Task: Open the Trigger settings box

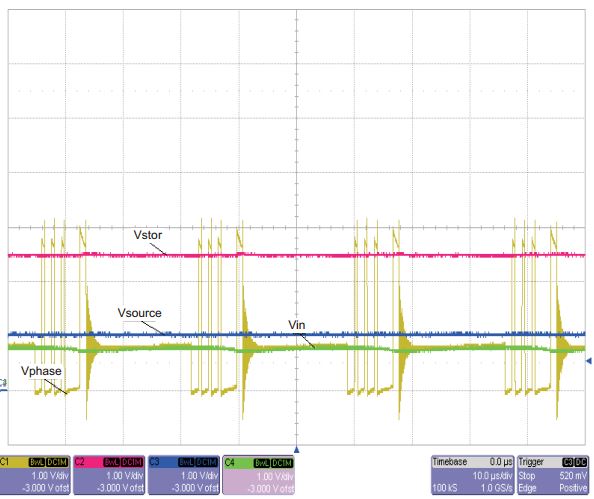Action: click(553, 475)
